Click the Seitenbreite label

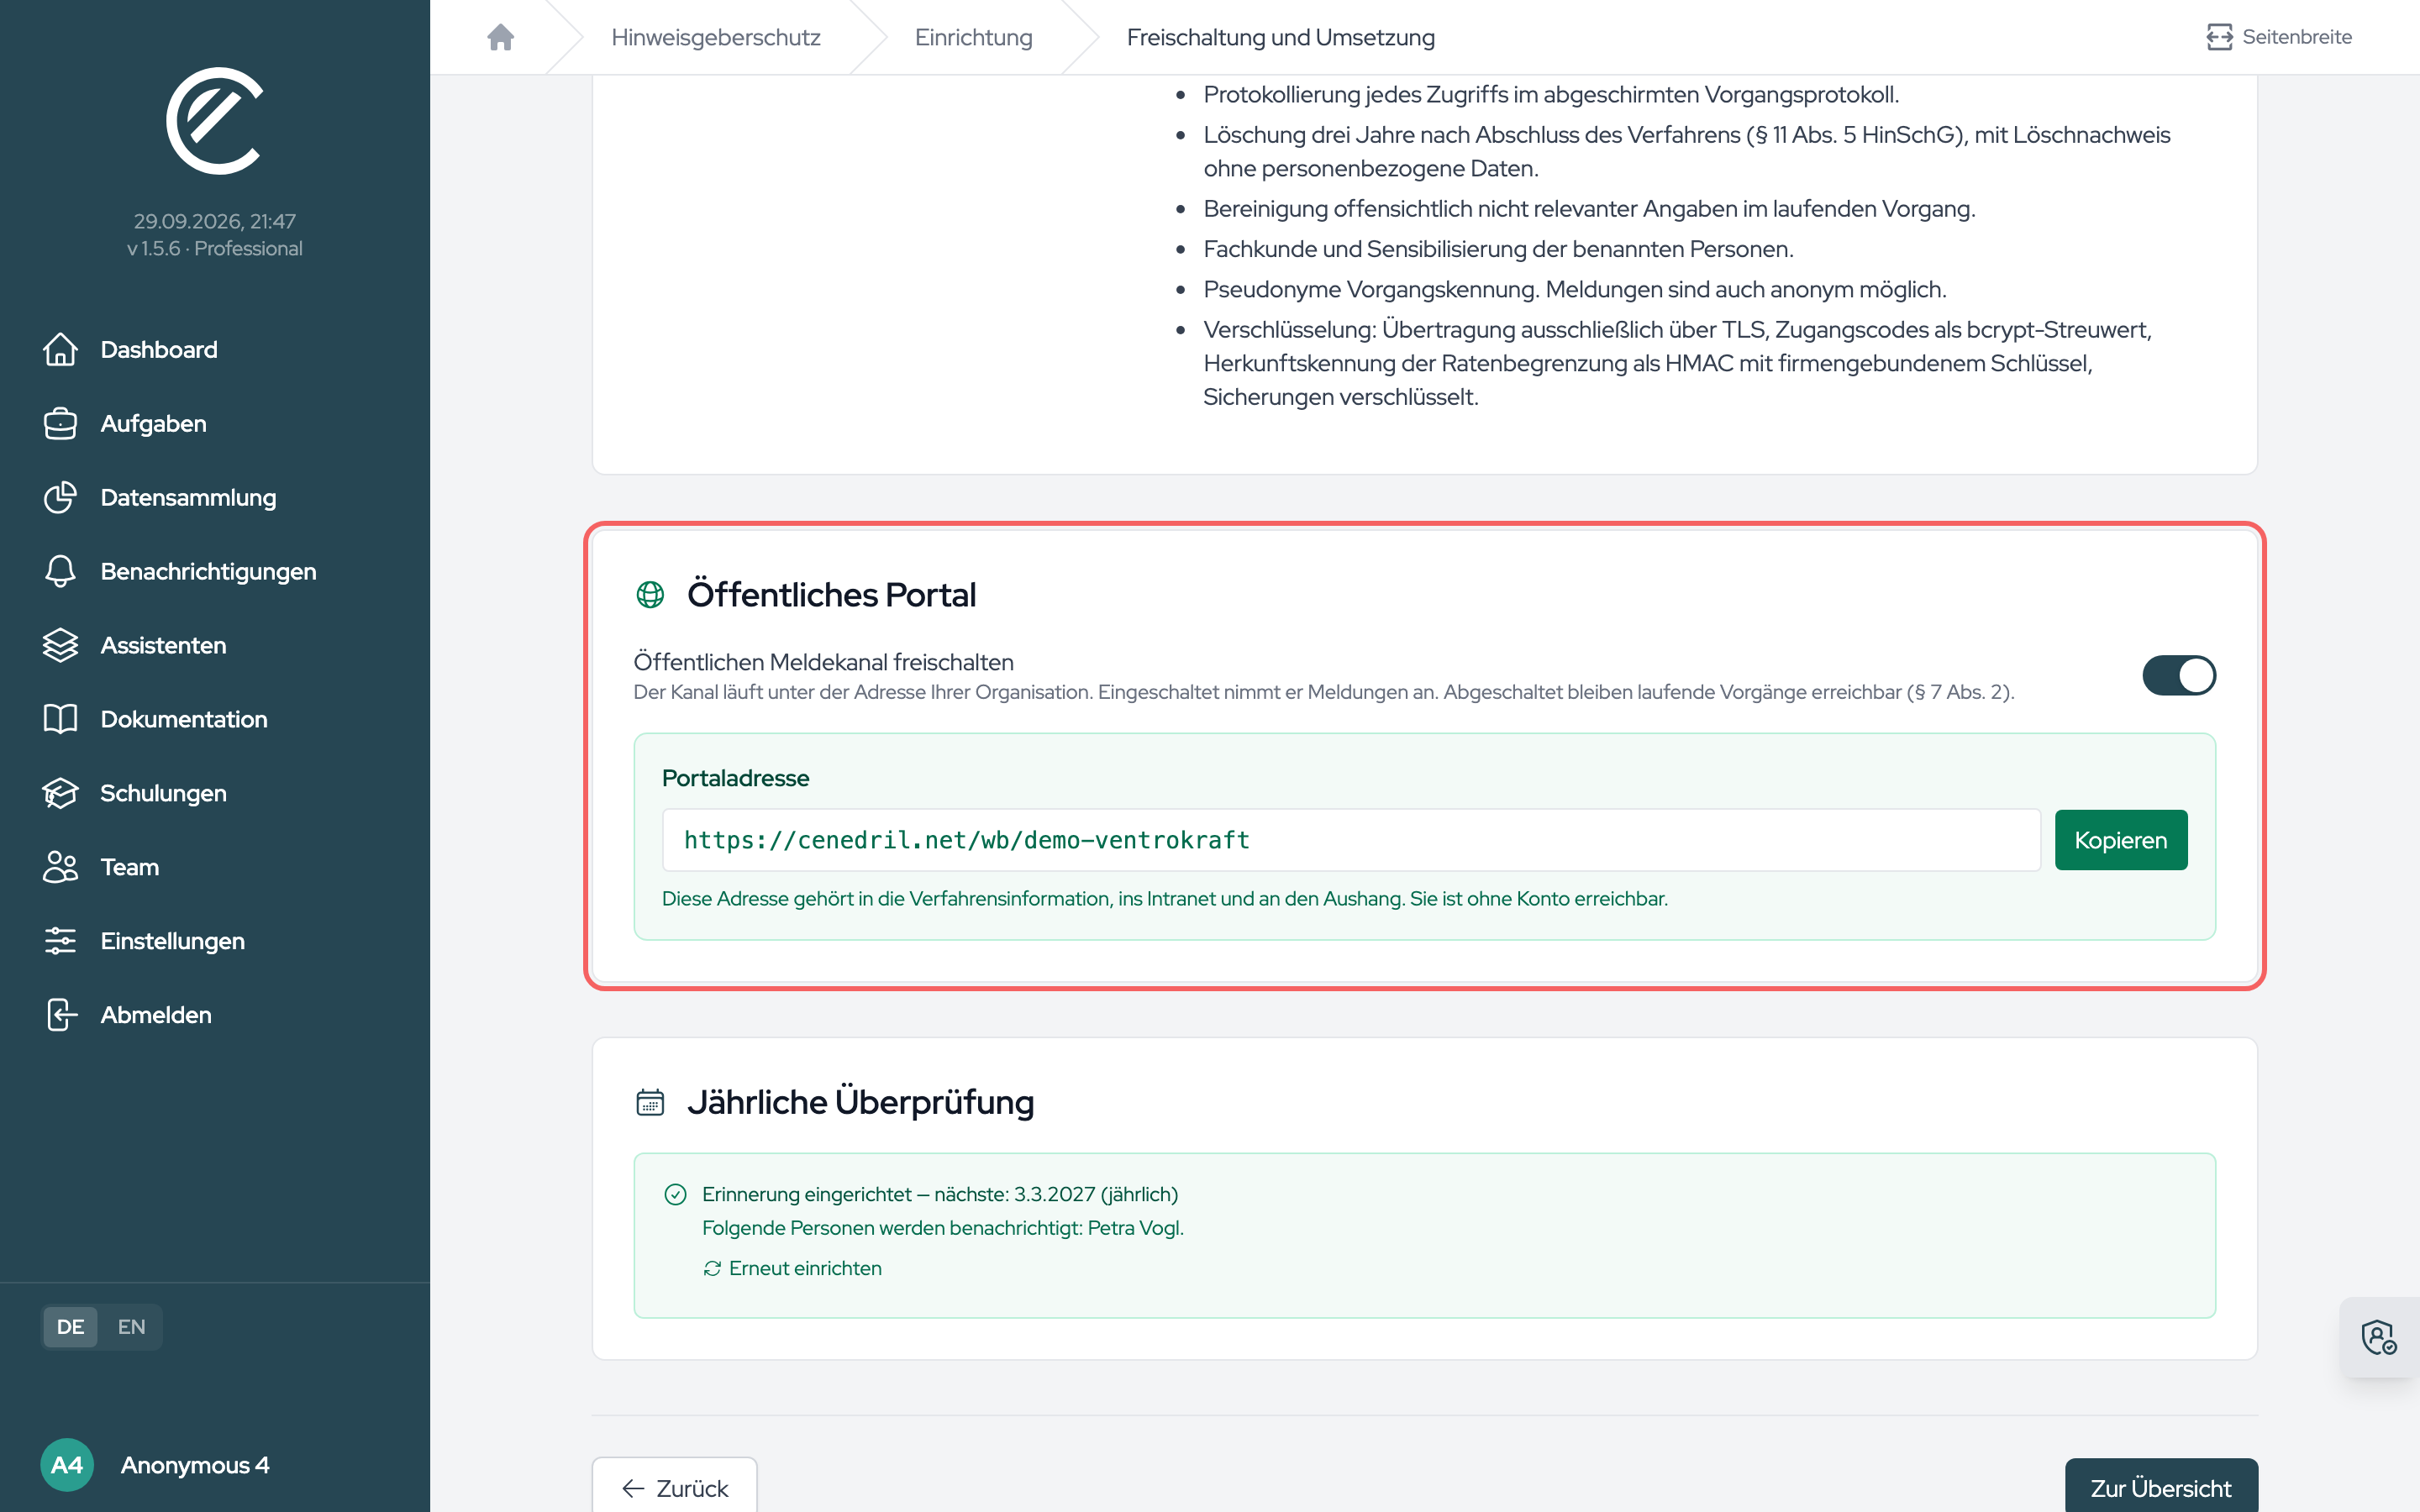tap(2296, 37)
